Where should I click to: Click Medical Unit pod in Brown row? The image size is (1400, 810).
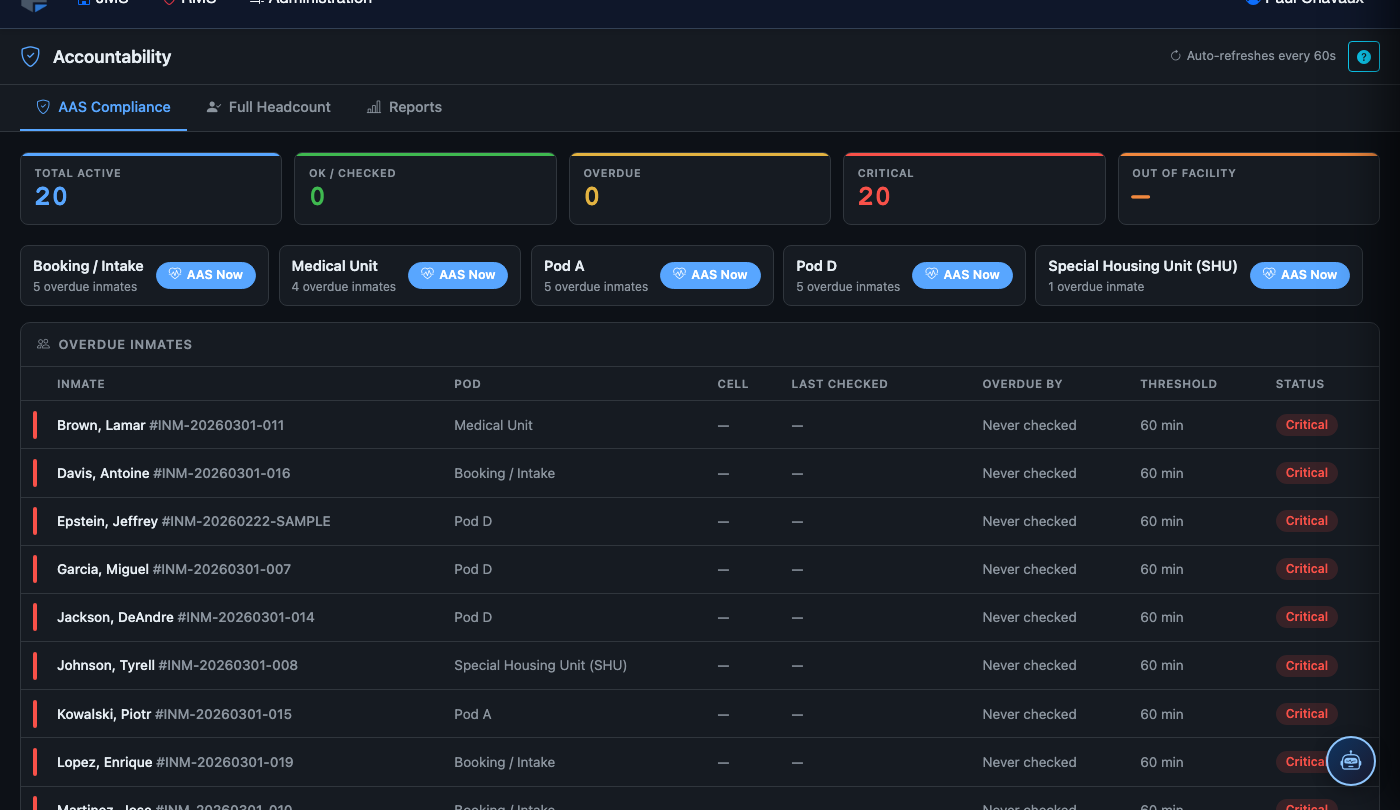[493, 425]
